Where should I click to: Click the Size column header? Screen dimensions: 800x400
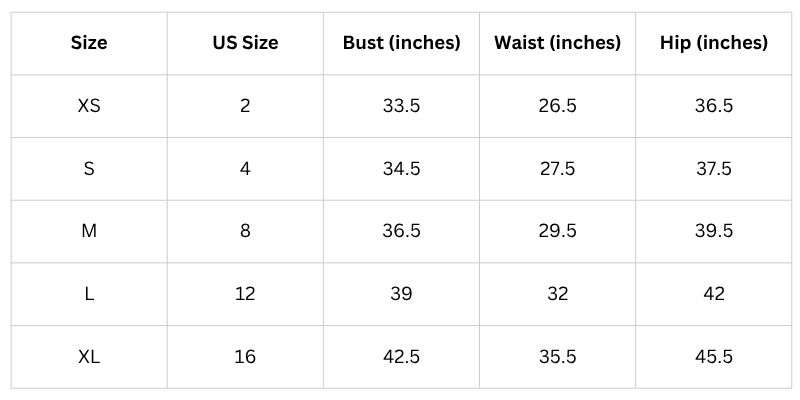pos(89,43)
